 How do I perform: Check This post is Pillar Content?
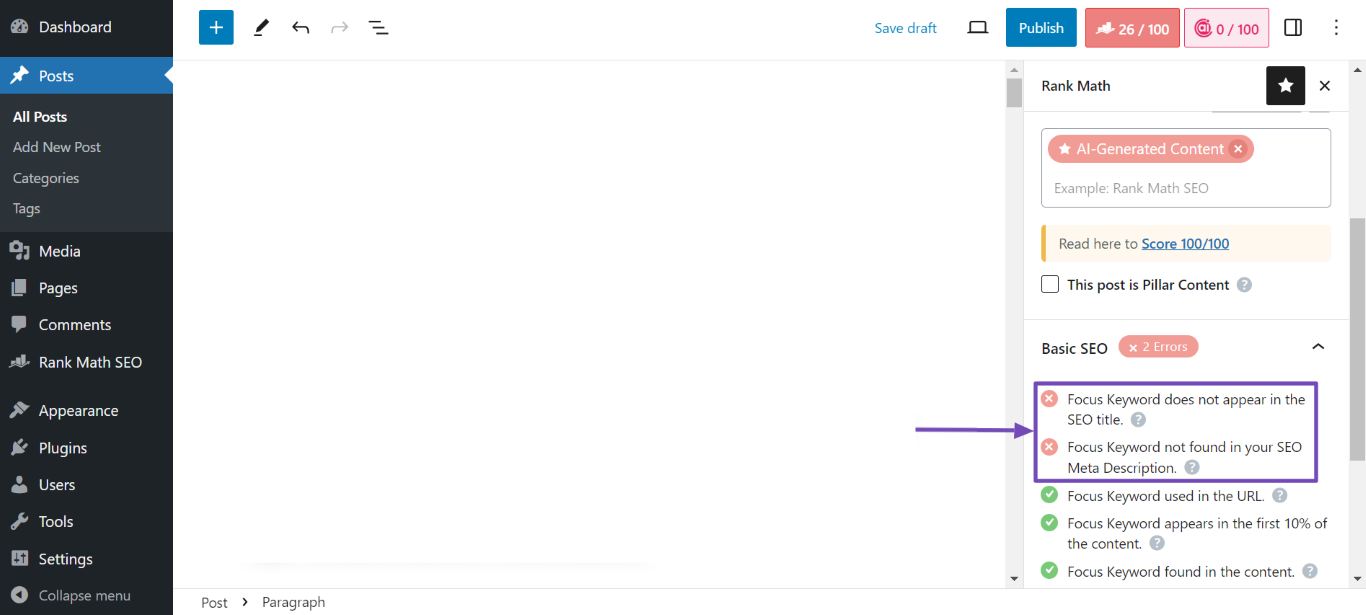tap(1050, 284)
